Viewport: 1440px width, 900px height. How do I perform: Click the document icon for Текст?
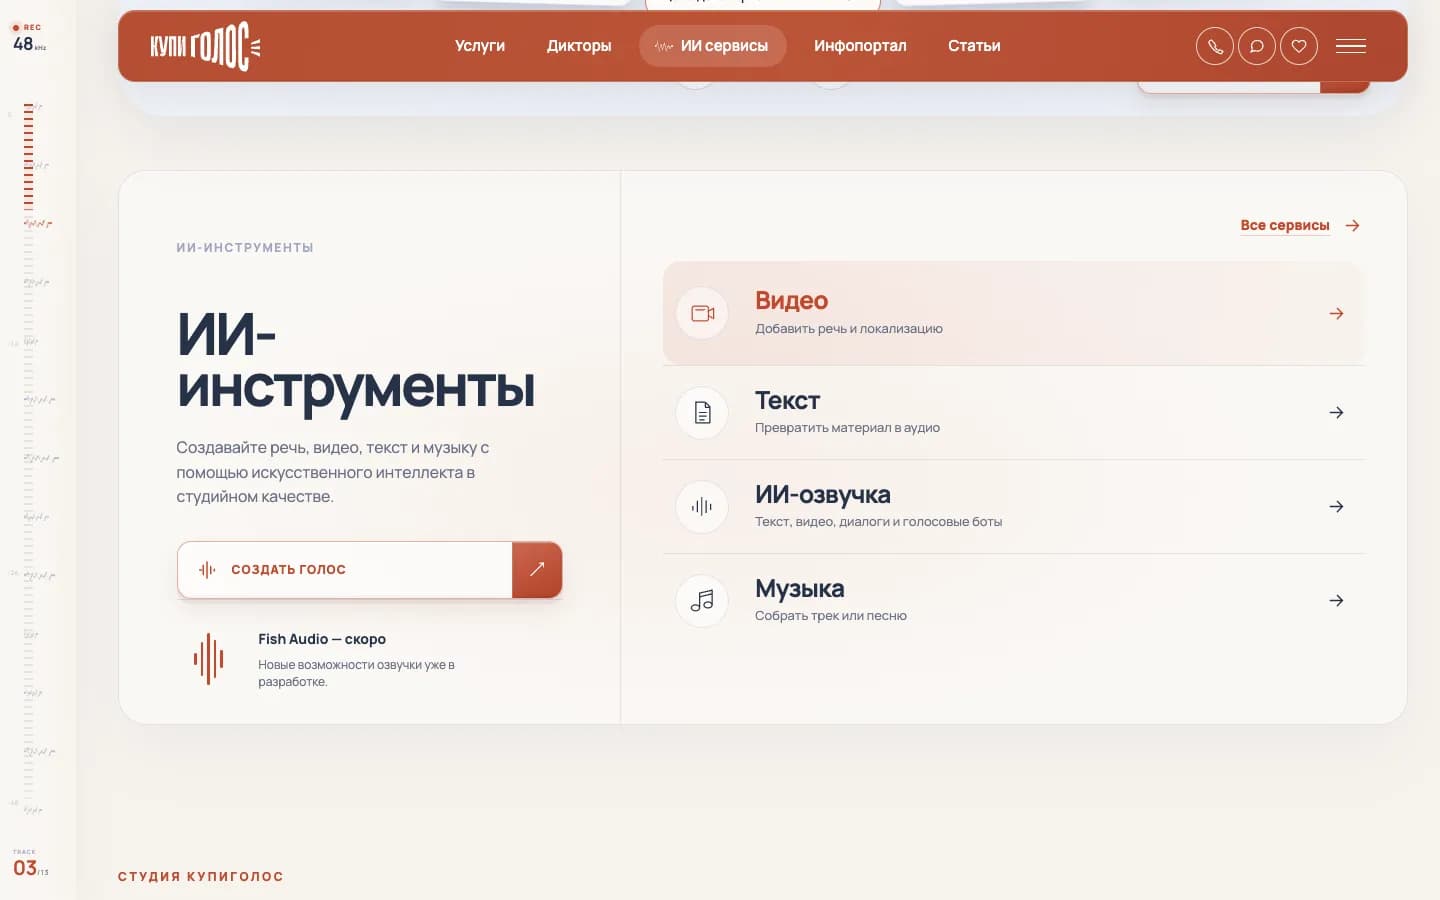(x=702, y=412)
